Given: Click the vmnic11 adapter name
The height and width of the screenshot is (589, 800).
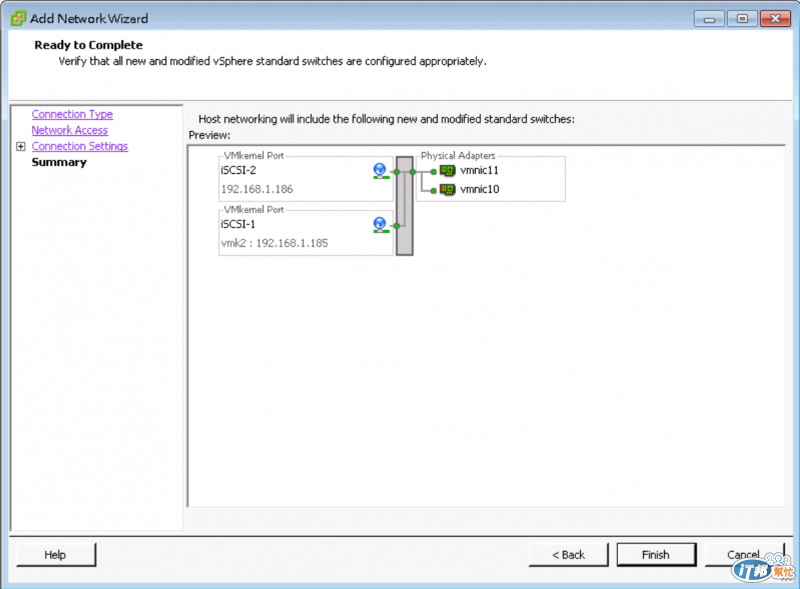Looking at the screenshot, I should click(x=479, y=170).
